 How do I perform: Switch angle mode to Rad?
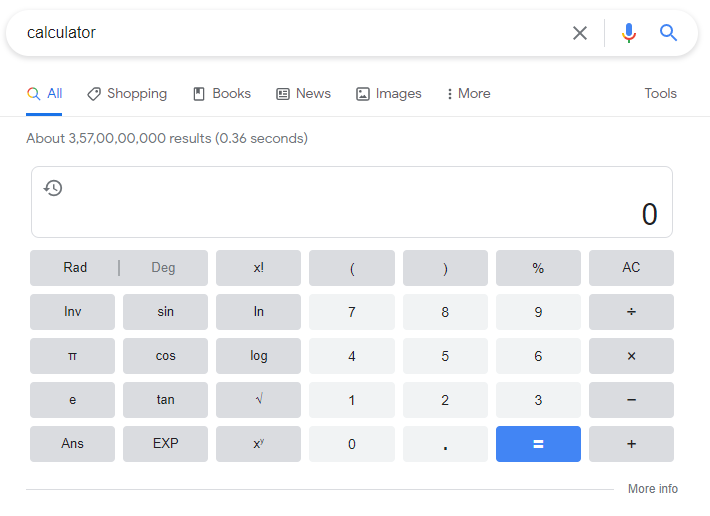(x=75, y=268)
